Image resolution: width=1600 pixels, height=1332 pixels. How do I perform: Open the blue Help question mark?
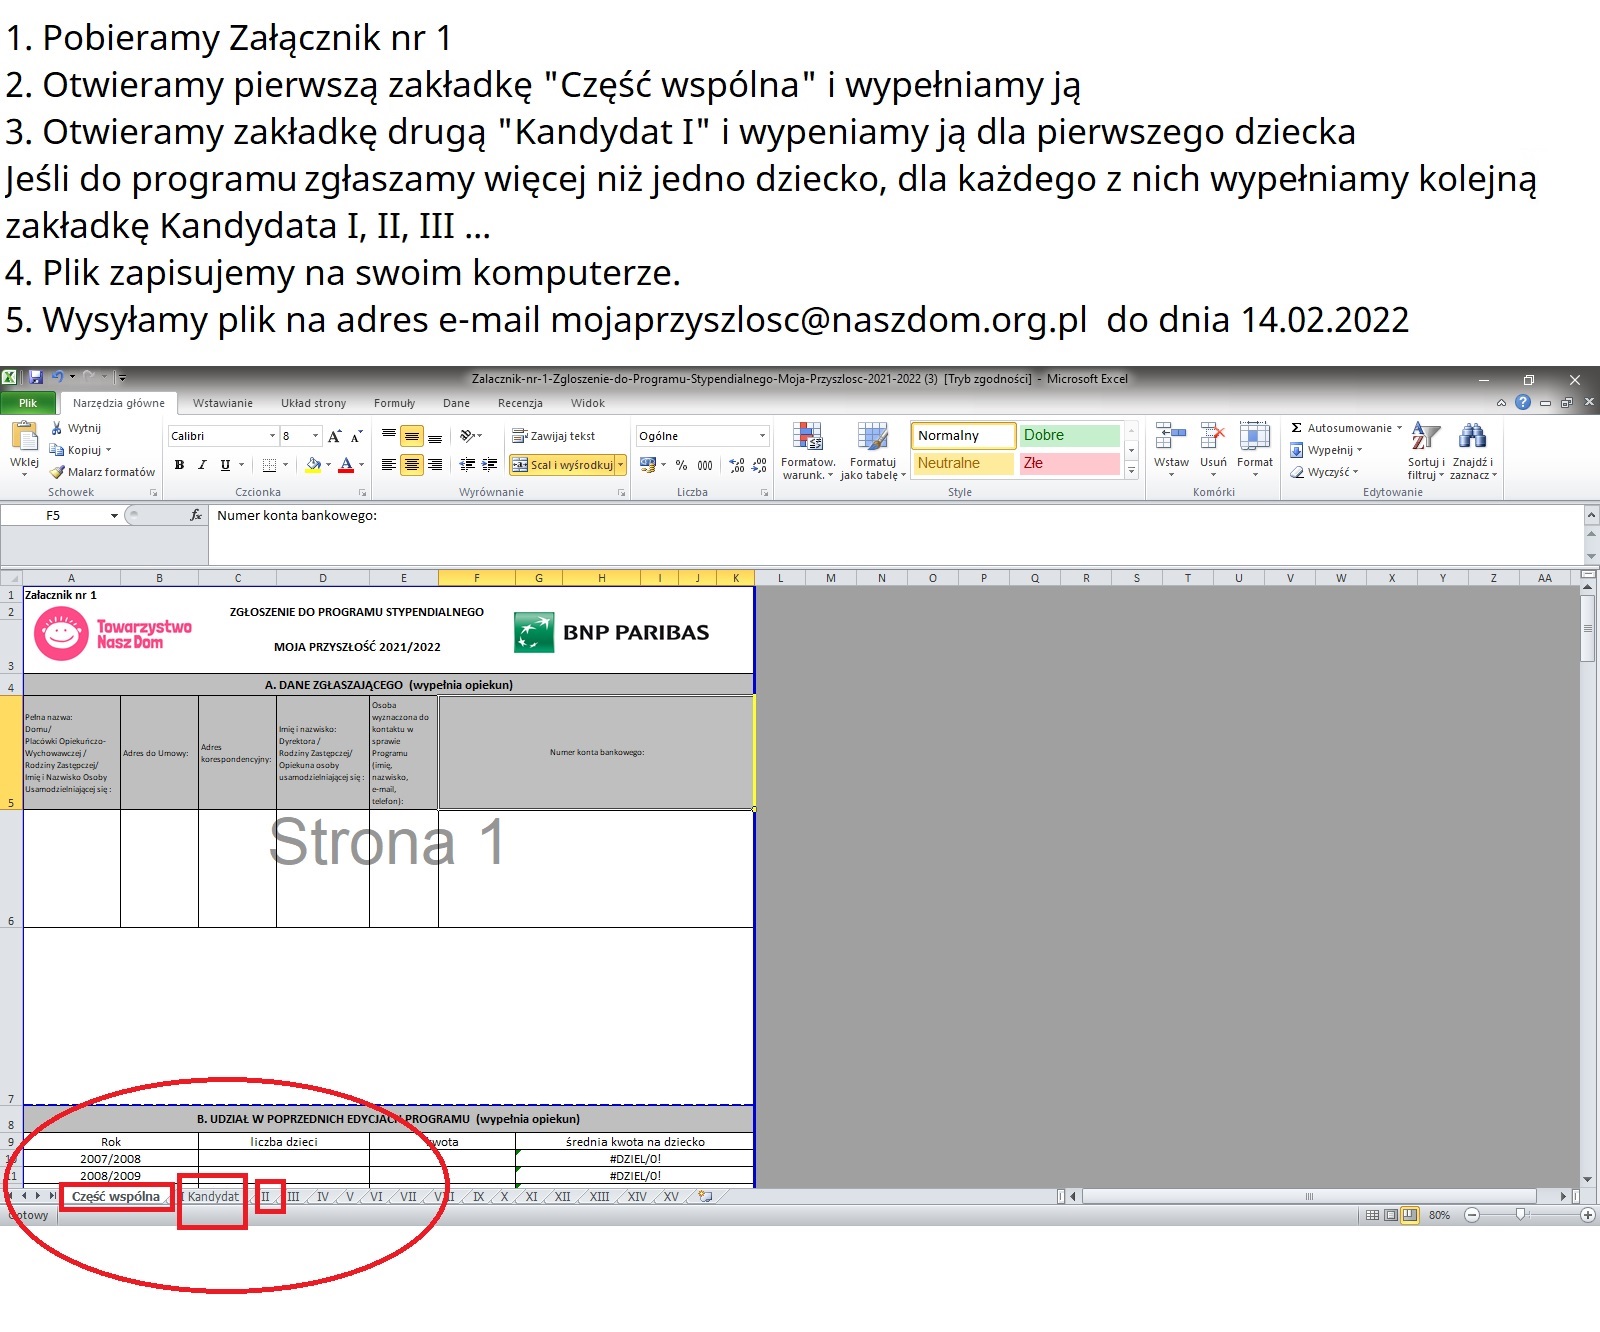point(1523,402)
